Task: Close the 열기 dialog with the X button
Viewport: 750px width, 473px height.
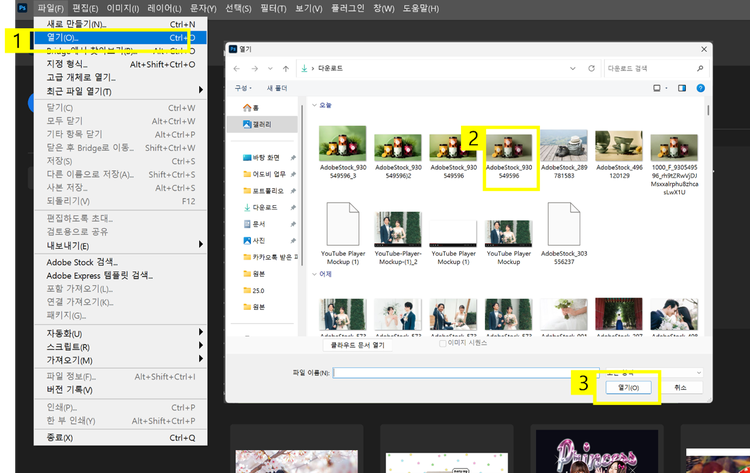Action: 704,49
